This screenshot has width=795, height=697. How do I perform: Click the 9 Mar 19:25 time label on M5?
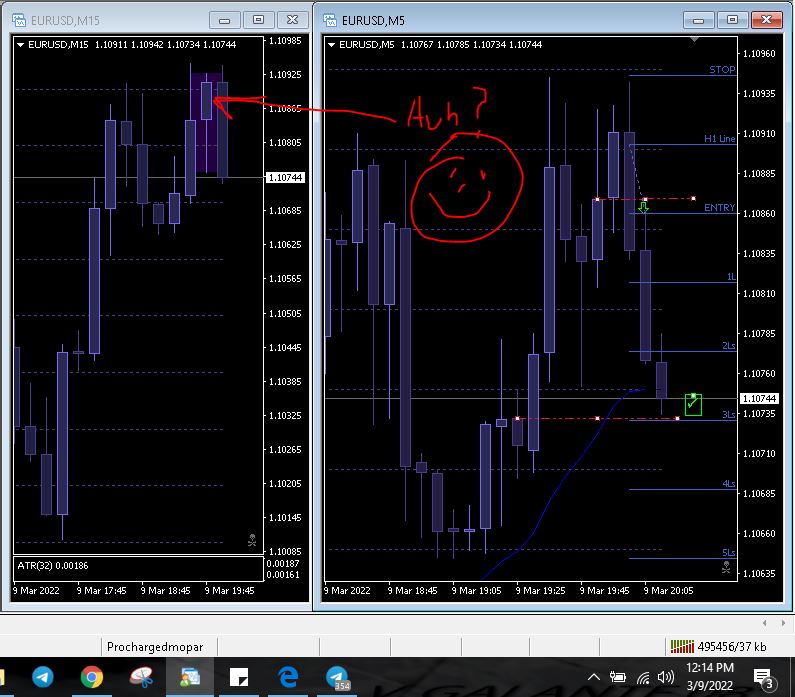point(540,591)
